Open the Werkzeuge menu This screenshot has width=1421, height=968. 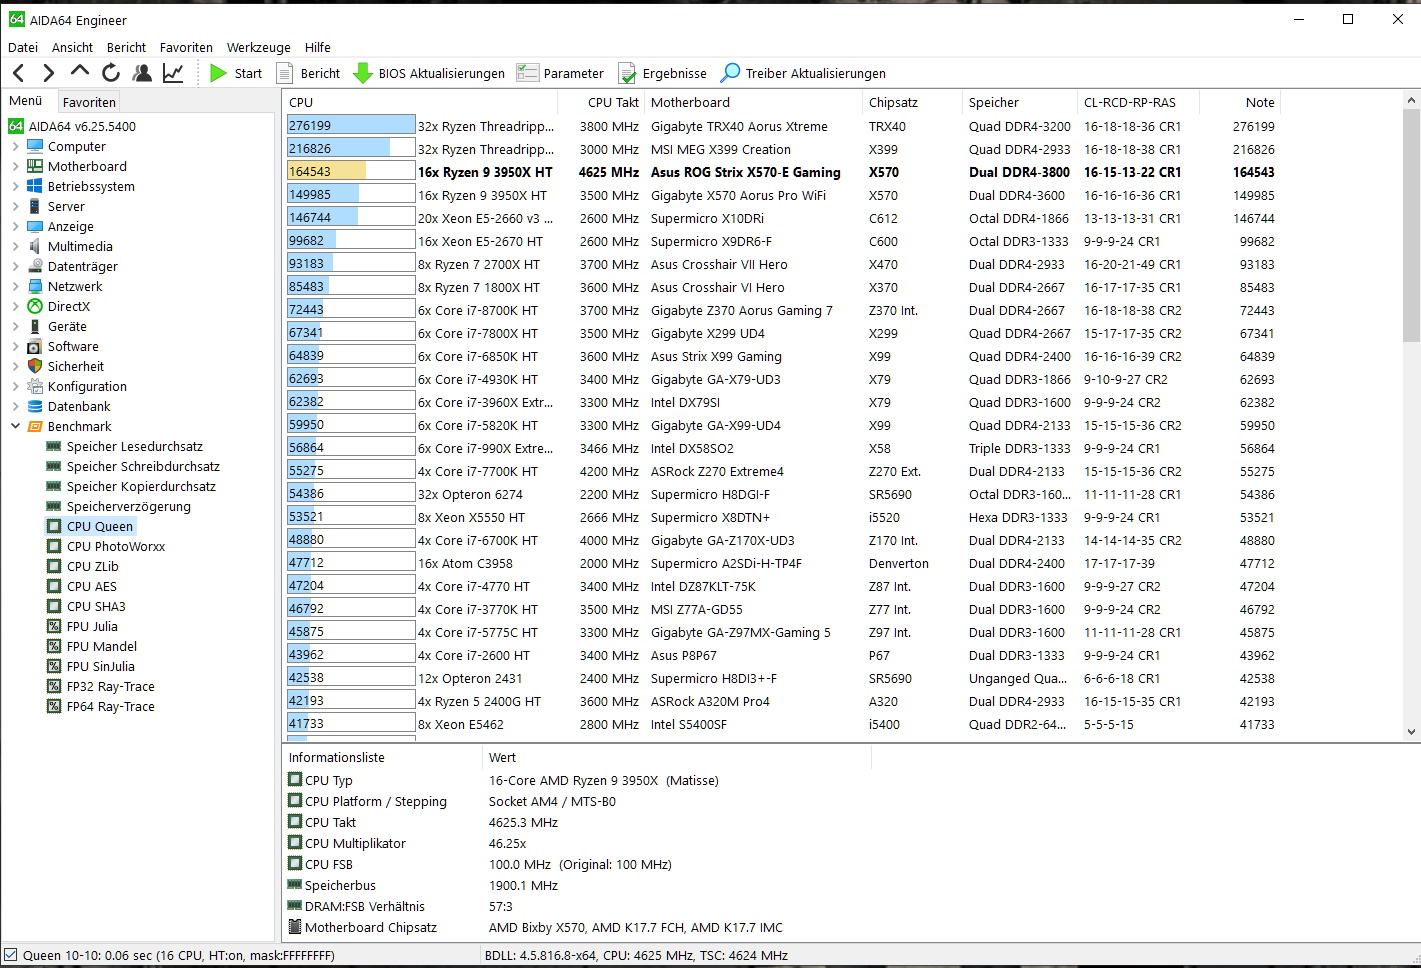(259, 47)
